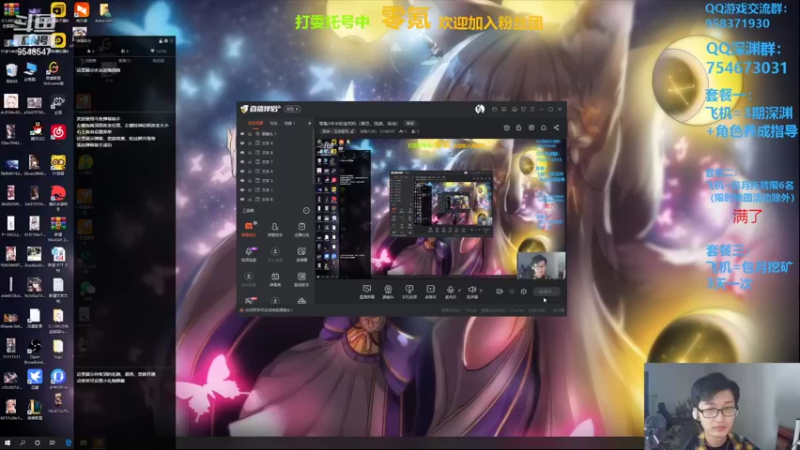Viewport: 800px width, 450px height.
Task: Open the hamburger menu in app title bar
Action: [532, 109]
